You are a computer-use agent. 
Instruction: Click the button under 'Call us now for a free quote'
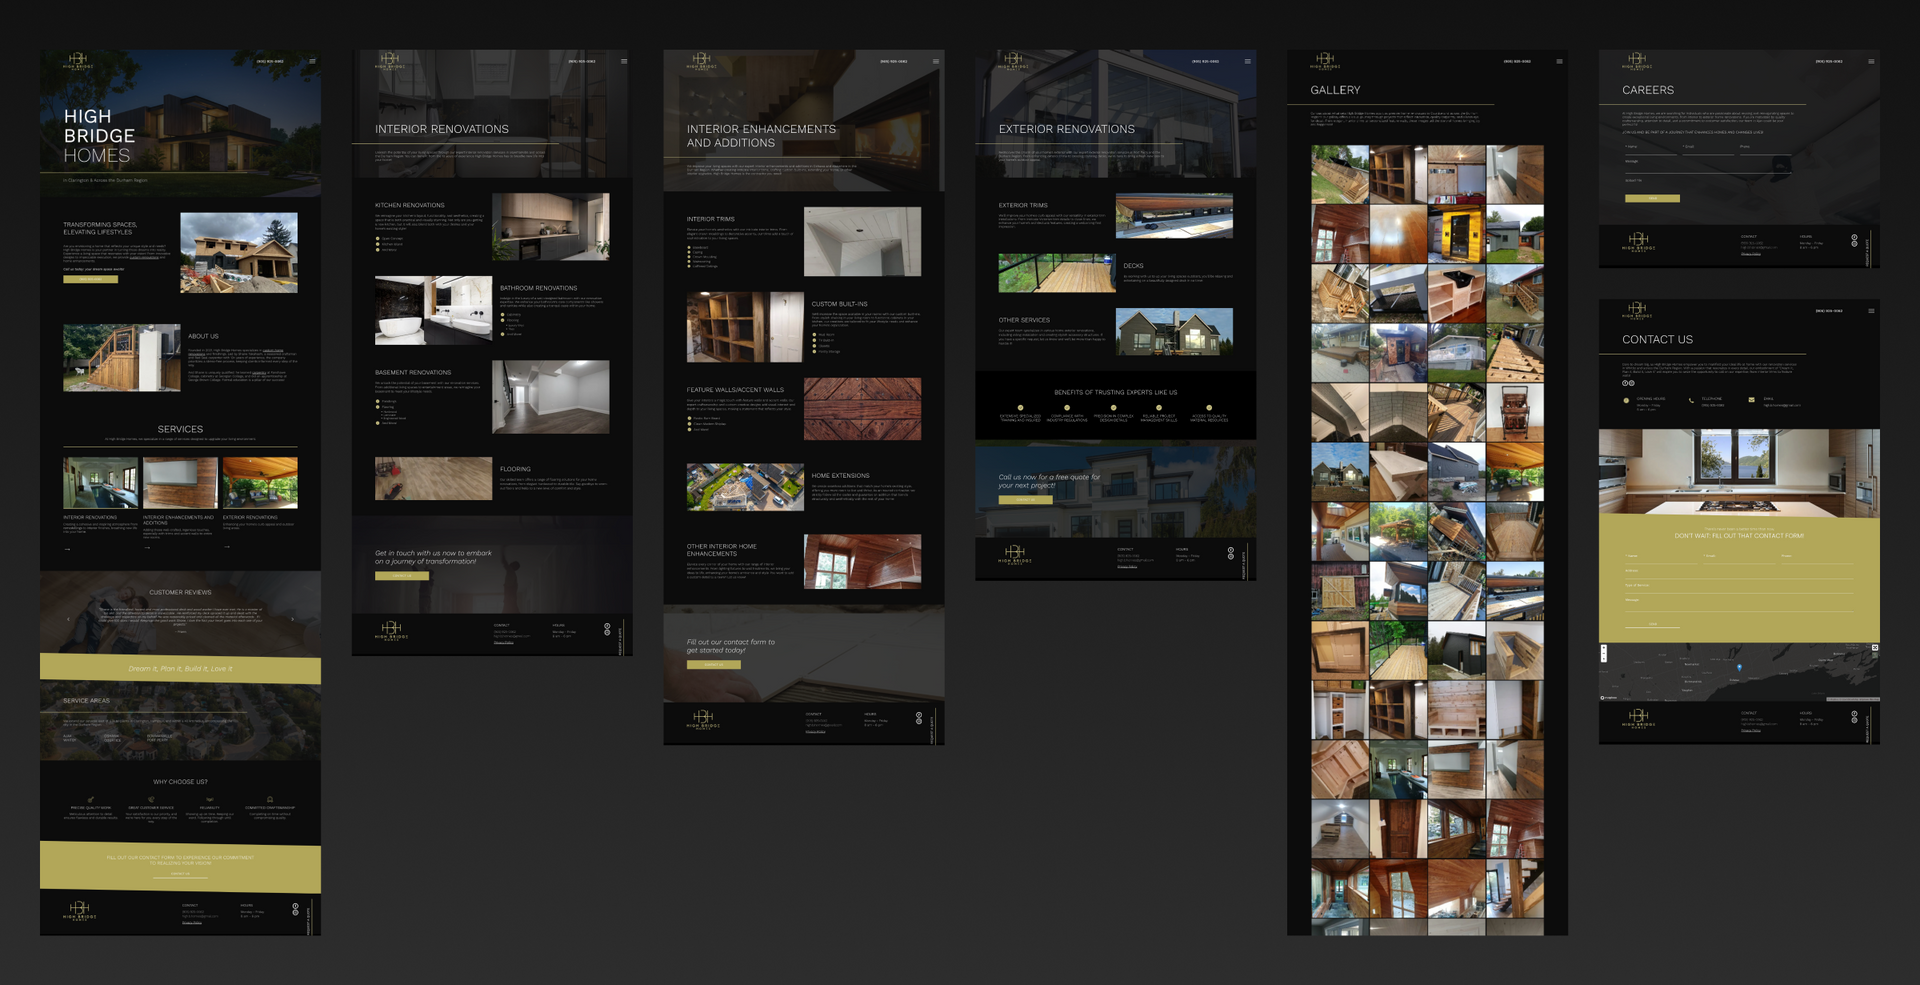click(x=1025, y=499)
